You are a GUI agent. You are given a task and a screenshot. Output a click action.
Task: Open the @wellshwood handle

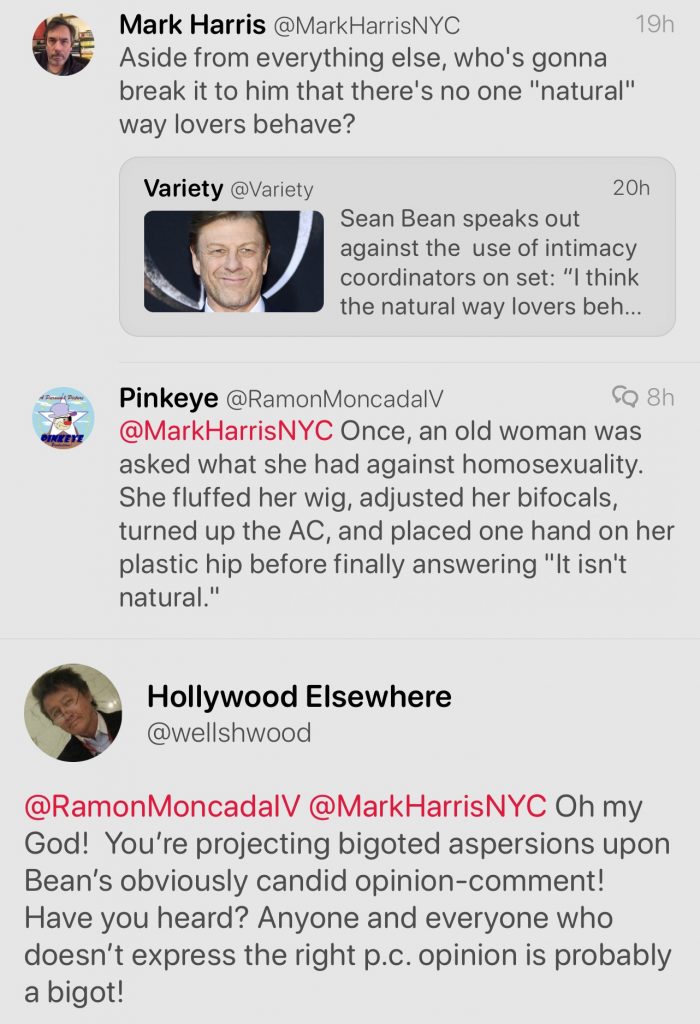point(229,733)
